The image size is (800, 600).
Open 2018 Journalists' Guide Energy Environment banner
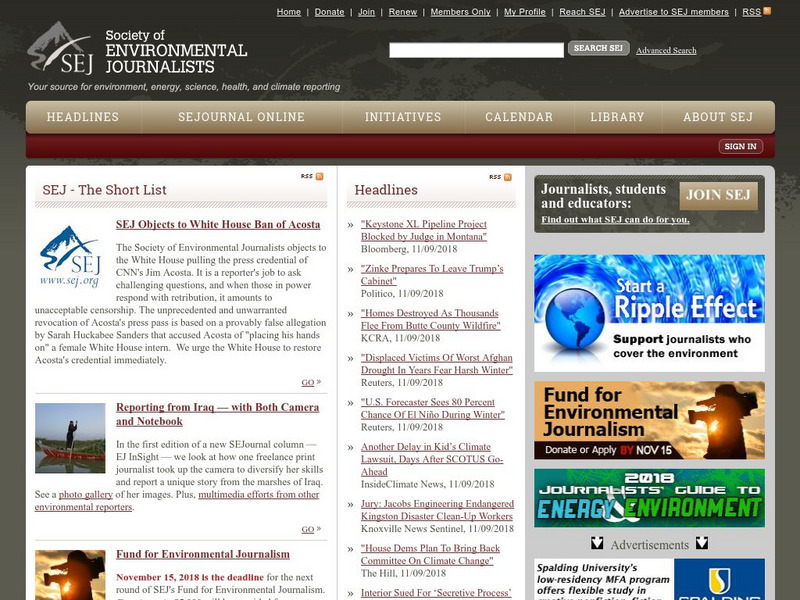click(x=649, y=498)
